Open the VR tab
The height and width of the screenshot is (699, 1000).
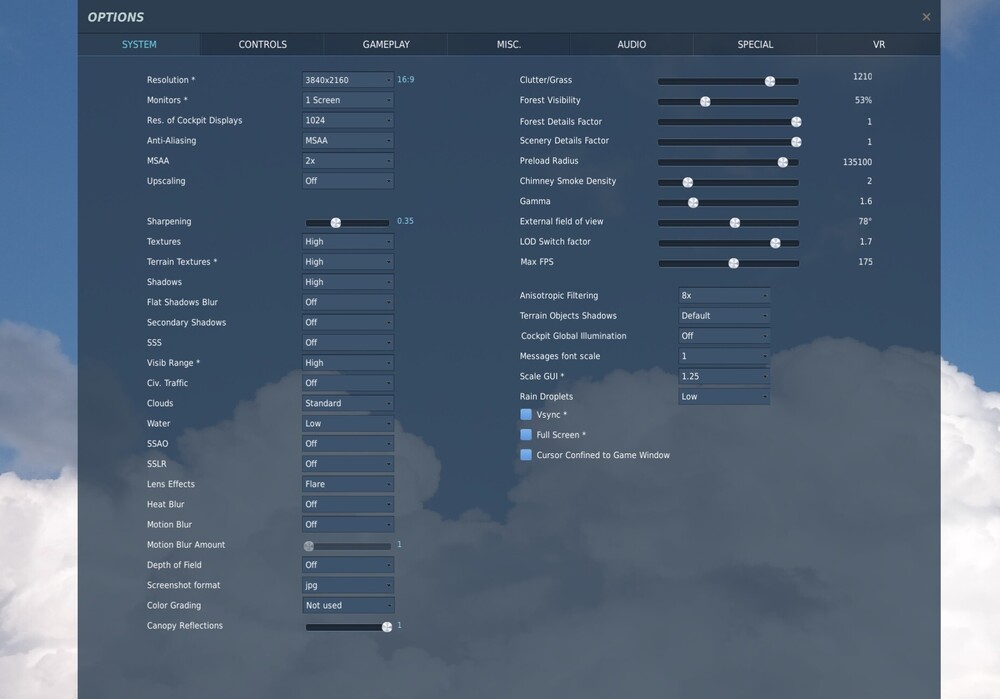(x=879, y=45)
